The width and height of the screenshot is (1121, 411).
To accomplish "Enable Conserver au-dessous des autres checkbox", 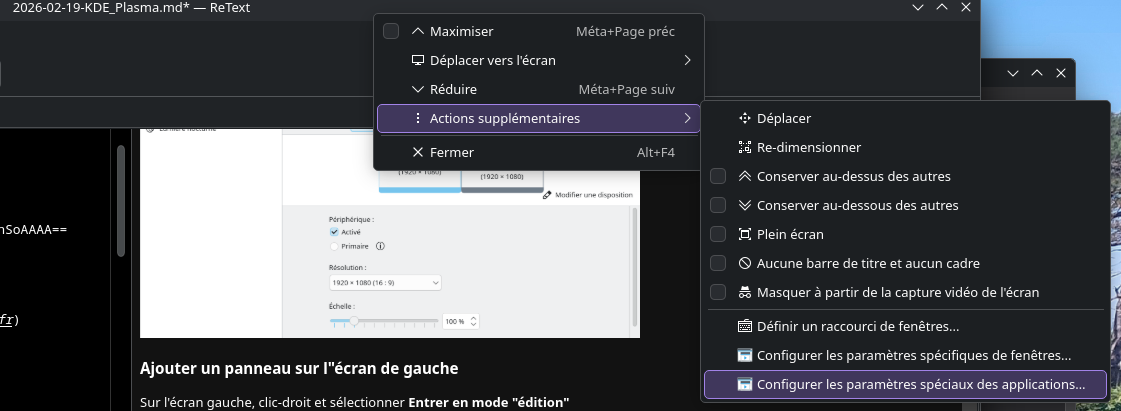I will pyautogui.click(x=717, y=205).
